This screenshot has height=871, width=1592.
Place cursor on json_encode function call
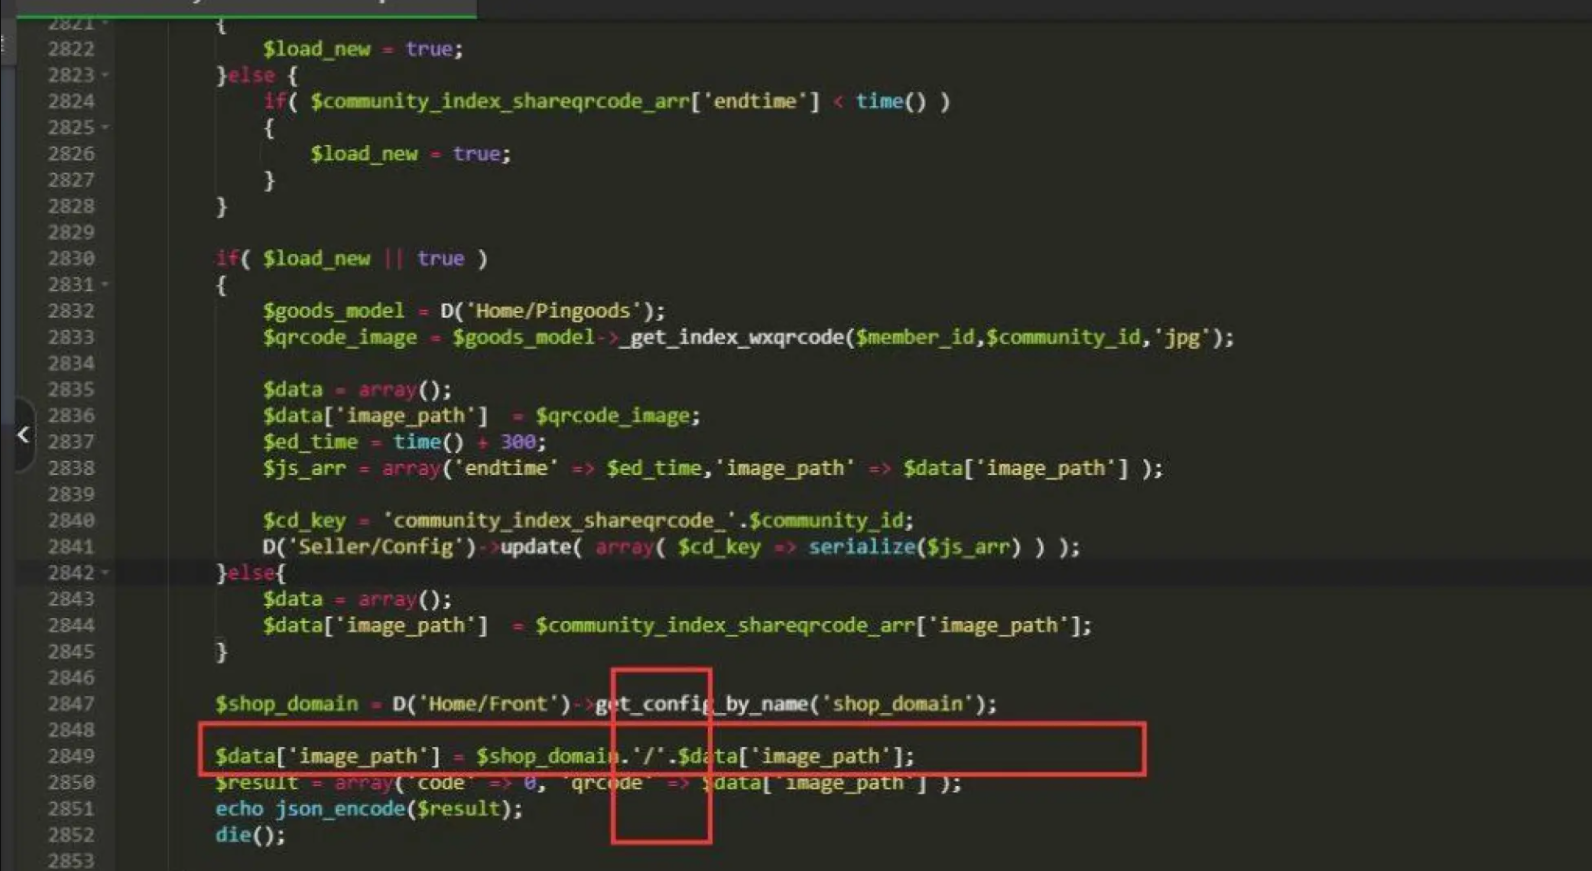(x=340, y=809)
